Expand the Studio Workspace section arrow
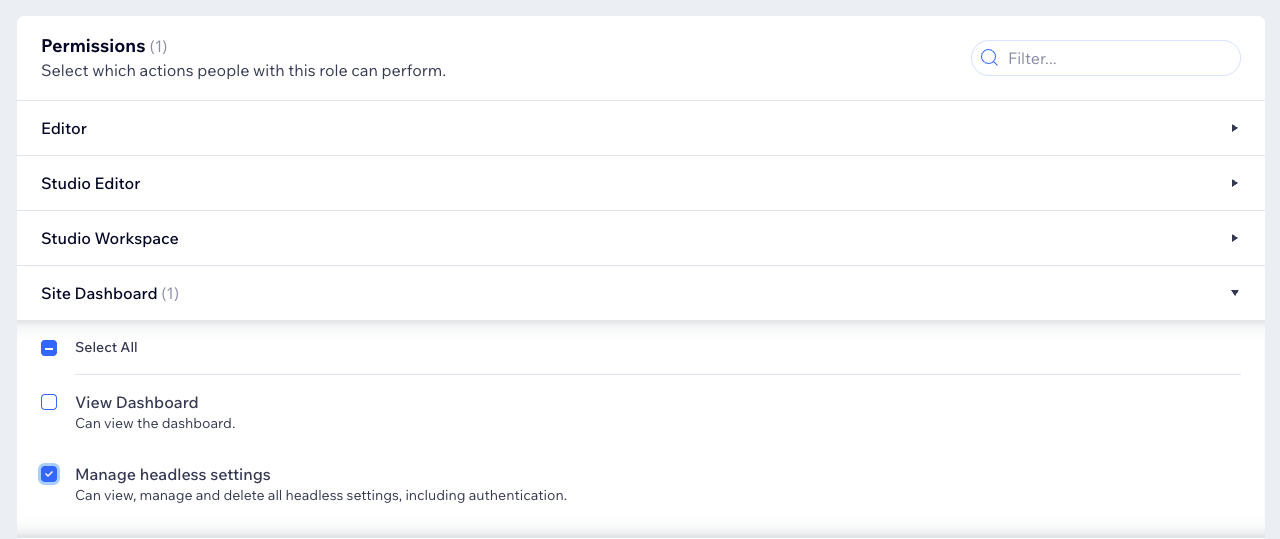The image size is (1280, 539). coord(1235,238)
